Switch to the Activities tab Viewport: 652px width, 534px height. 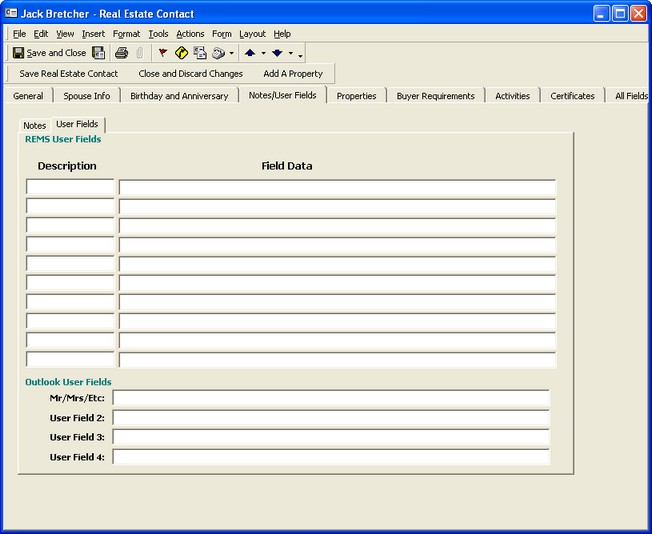pos(512,96)
